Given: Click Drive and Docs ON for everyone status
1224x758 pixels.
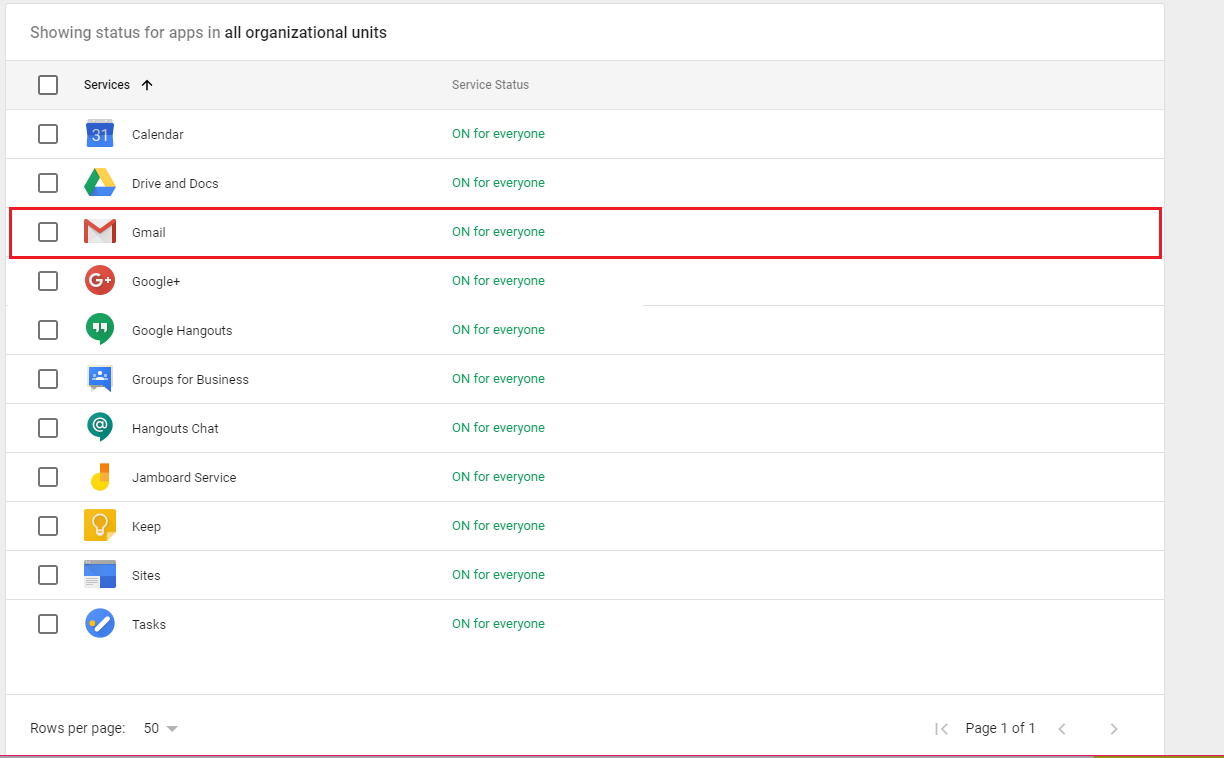Looking at the screenshot, I should [x=498, y=183].
